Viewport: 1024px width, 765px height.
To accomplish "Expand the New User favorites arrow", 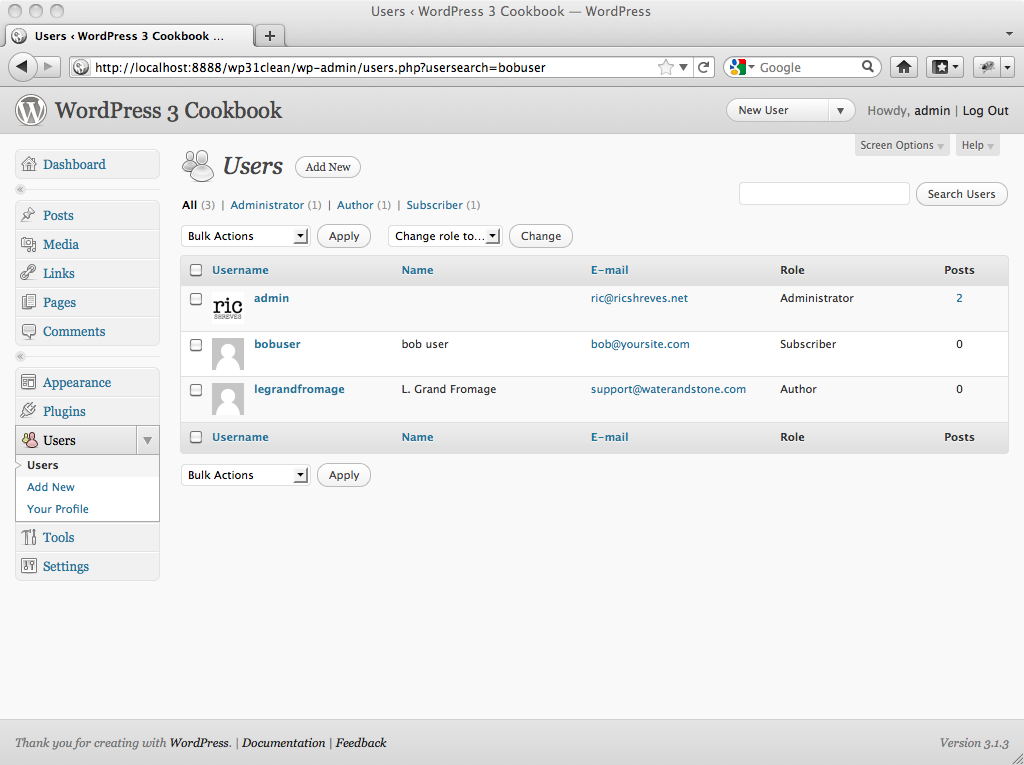I will point(841,110).
